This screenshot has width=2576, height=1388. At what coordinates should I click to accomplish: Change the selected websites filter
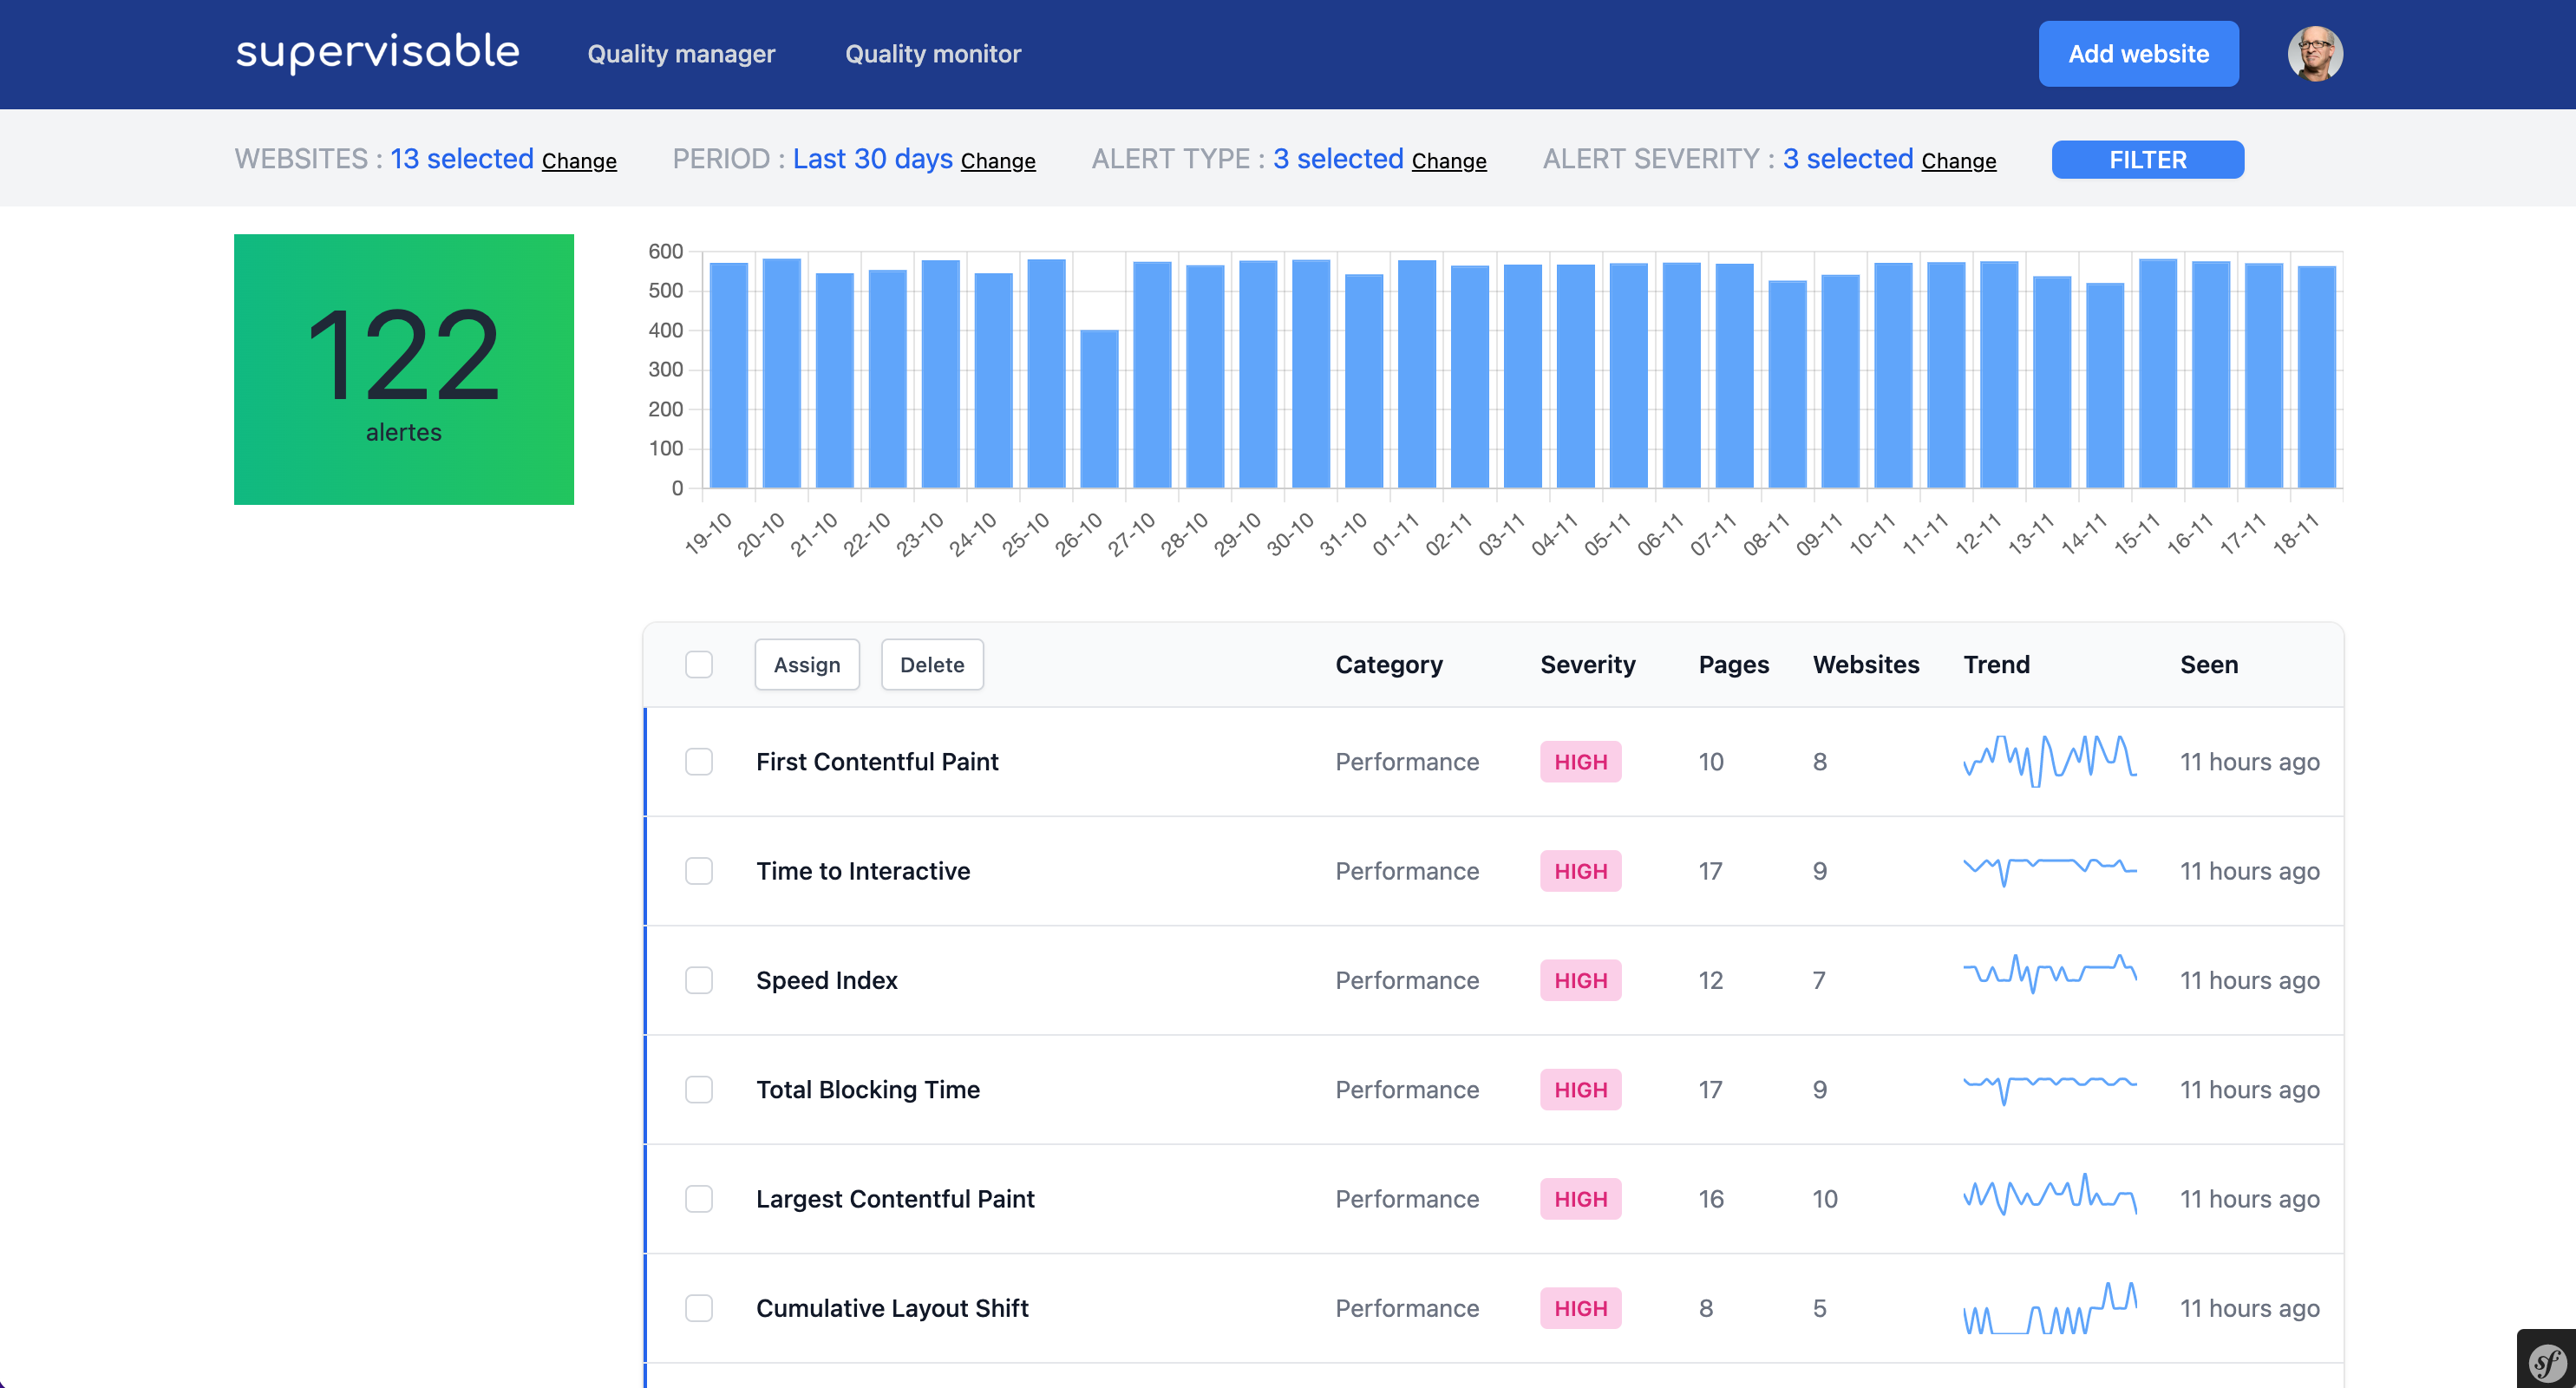[x=579, y=161]
